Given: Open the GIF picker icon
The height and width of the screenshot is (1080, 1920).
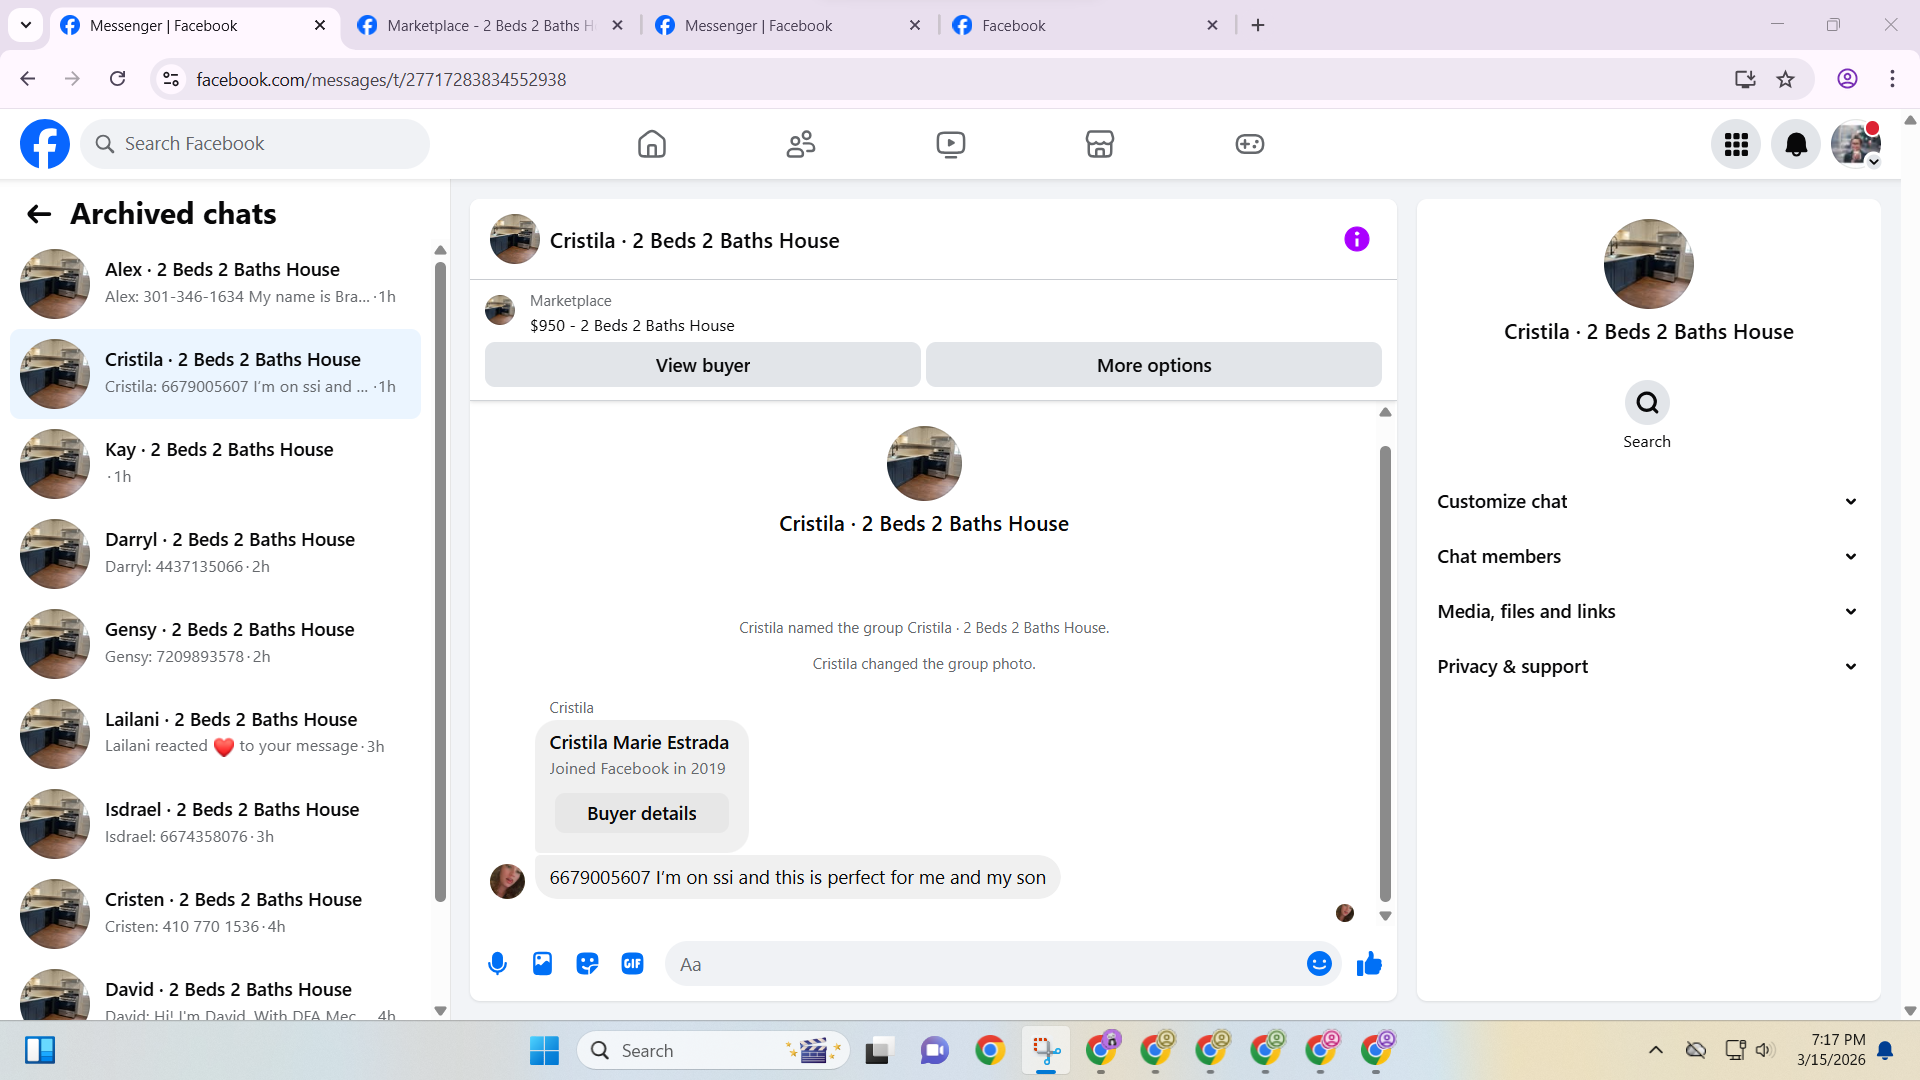Looking at the screenshot, I should click(x=632, y=964).
